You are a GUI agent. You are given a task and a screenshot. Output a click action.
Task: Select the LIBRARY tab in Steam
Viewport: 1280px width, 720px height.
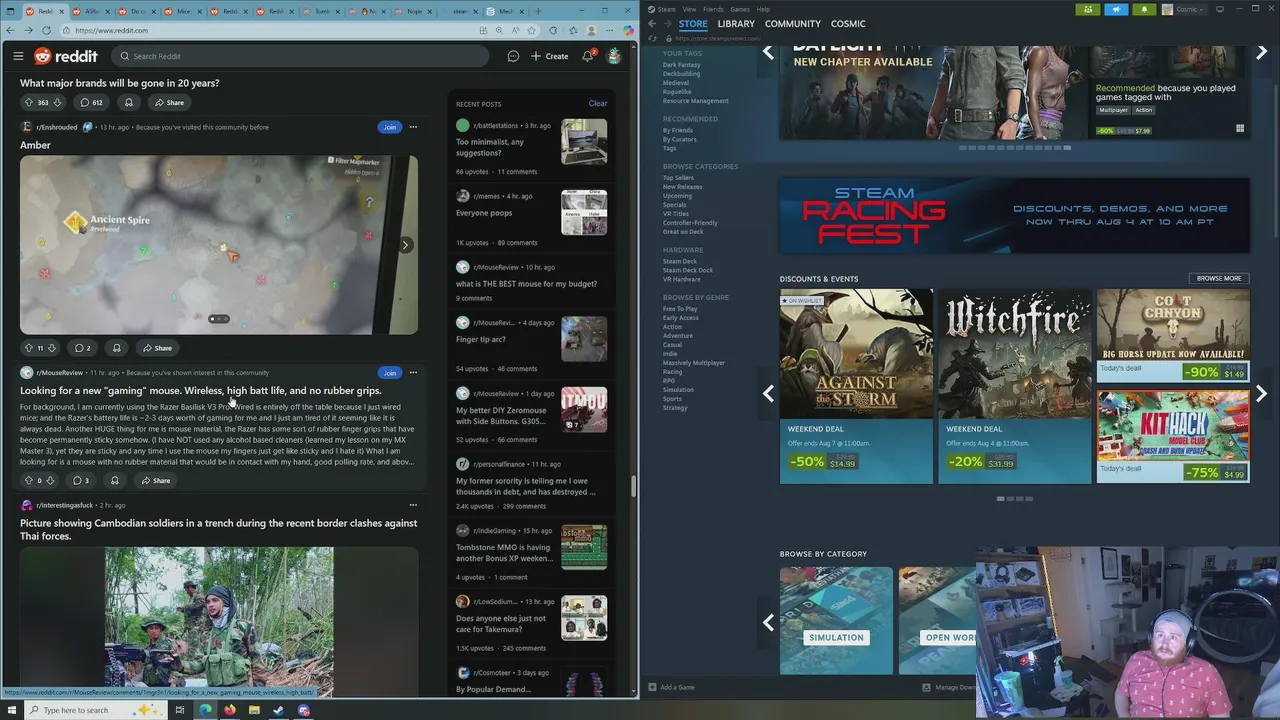click(x=736, y=23)
